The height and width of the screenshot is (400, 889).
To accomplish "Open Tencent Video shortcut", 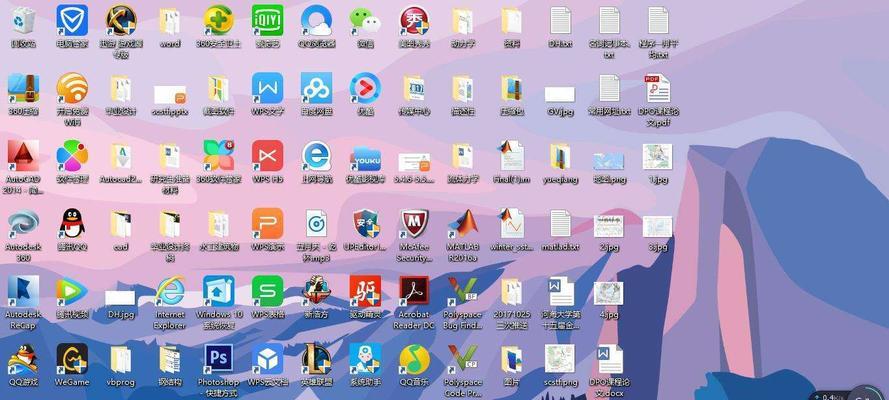I will (72, 291).
